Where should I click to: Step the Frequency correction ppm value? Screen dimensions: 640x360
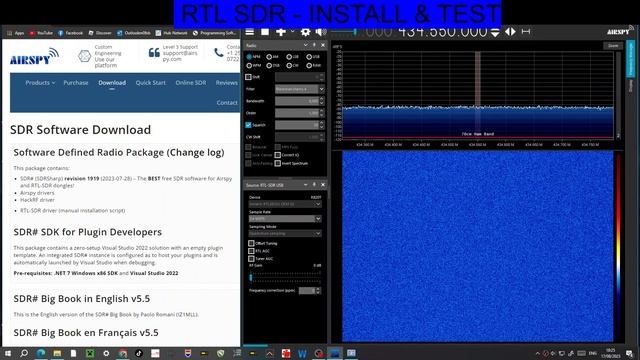tap(318, 291)
